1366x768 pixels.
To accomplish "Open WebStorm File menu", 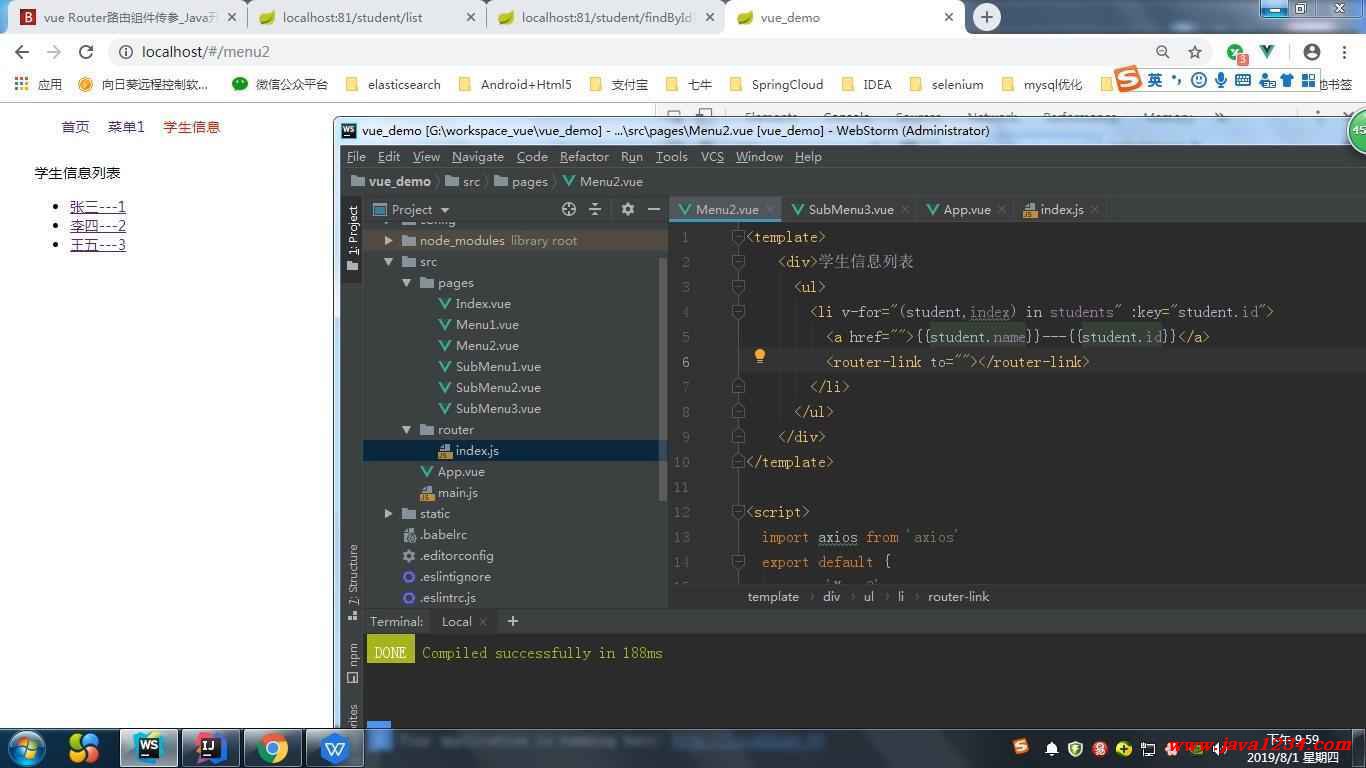I will click(x=356, y=156).
